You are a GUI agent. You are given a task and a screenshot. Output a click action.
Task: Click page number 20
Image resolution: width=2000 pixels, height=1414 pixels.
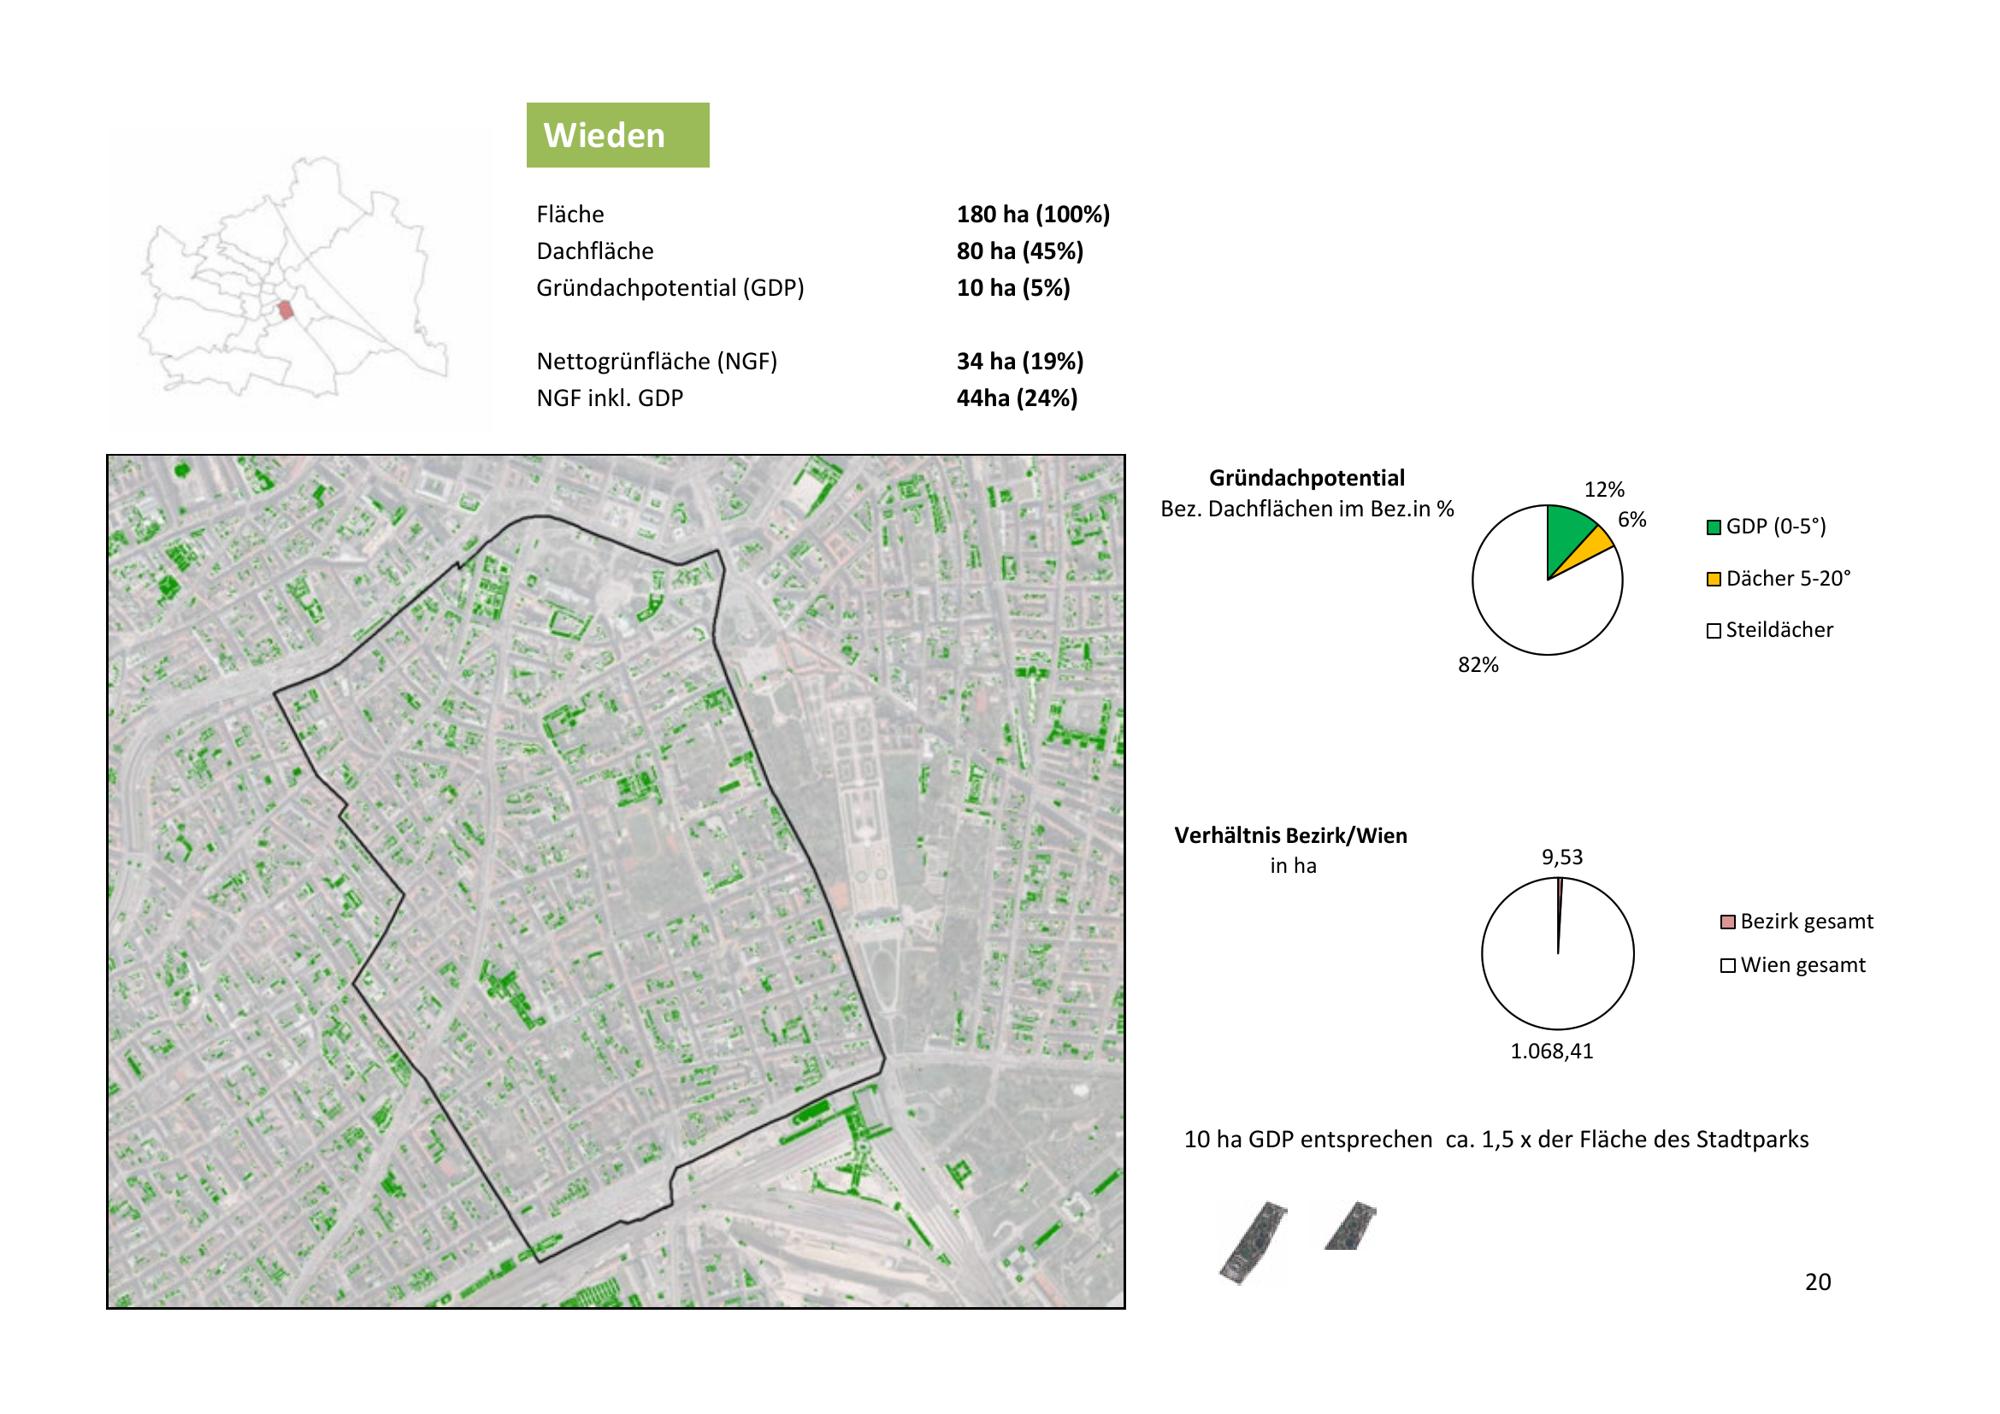pyautogui.click(x=1817, y=1282)
